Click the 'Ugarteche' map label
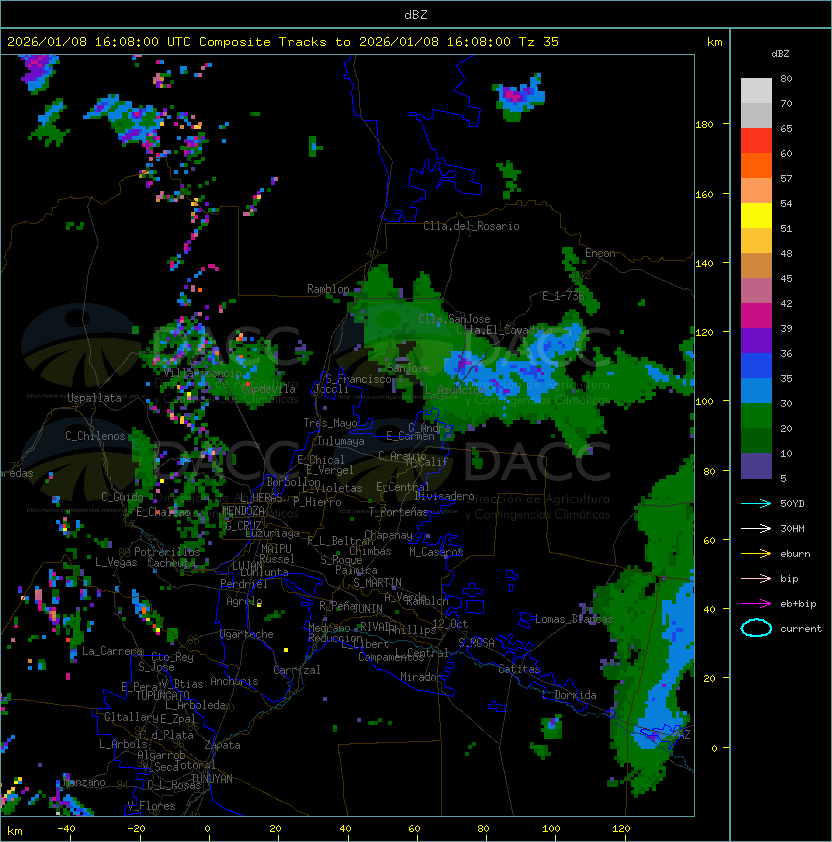 247,634
